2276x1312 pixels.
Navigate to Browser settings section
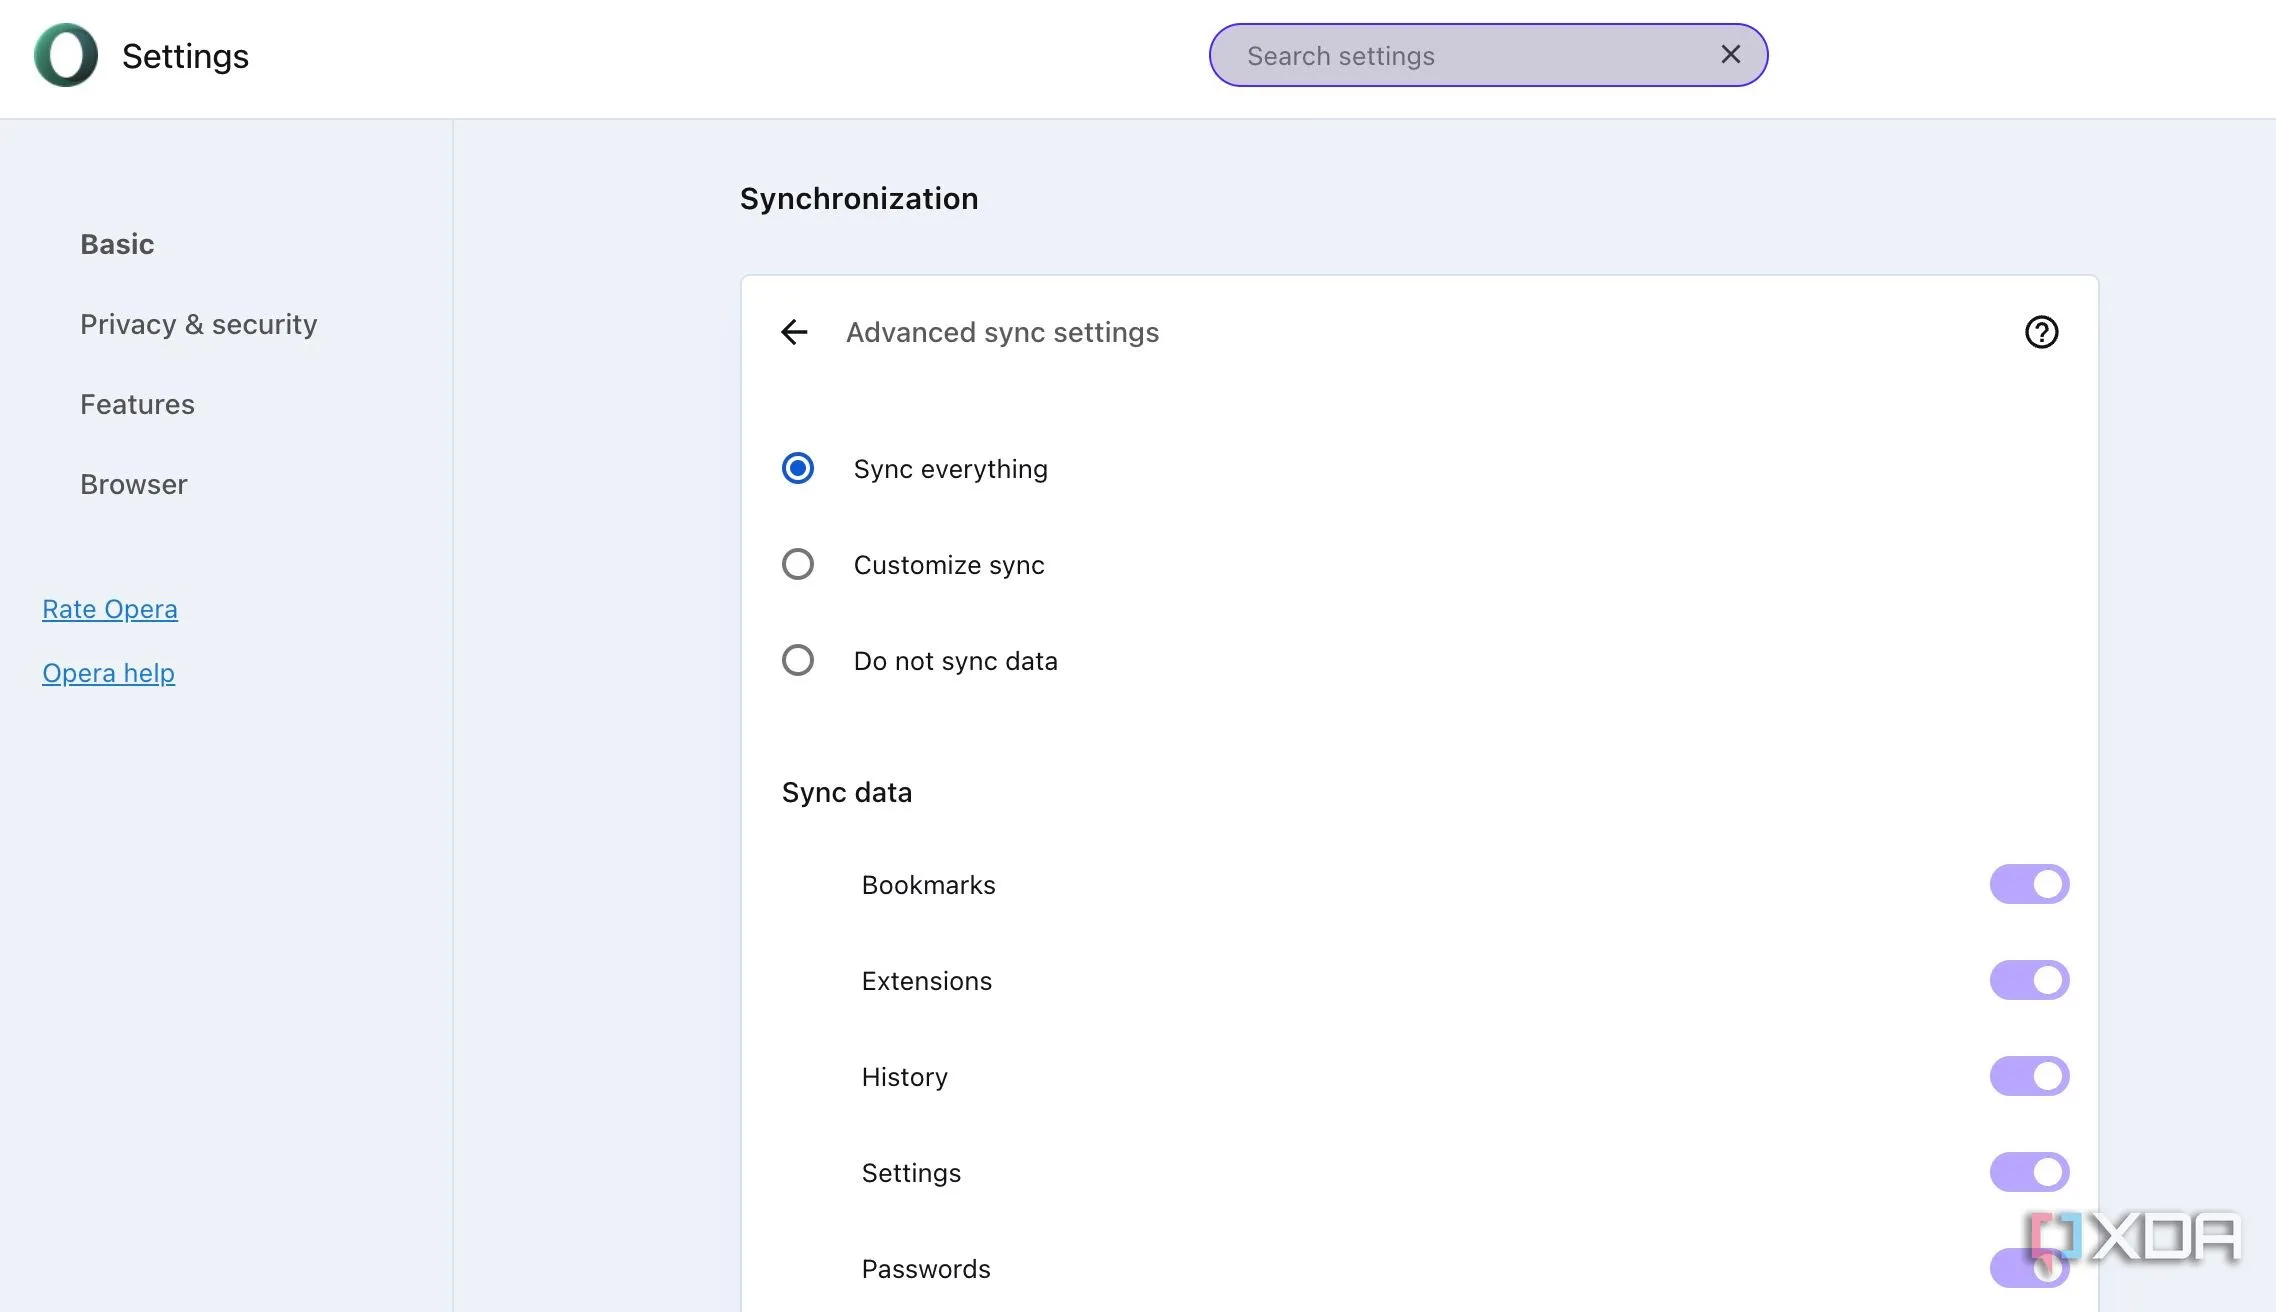click(133, 484)
